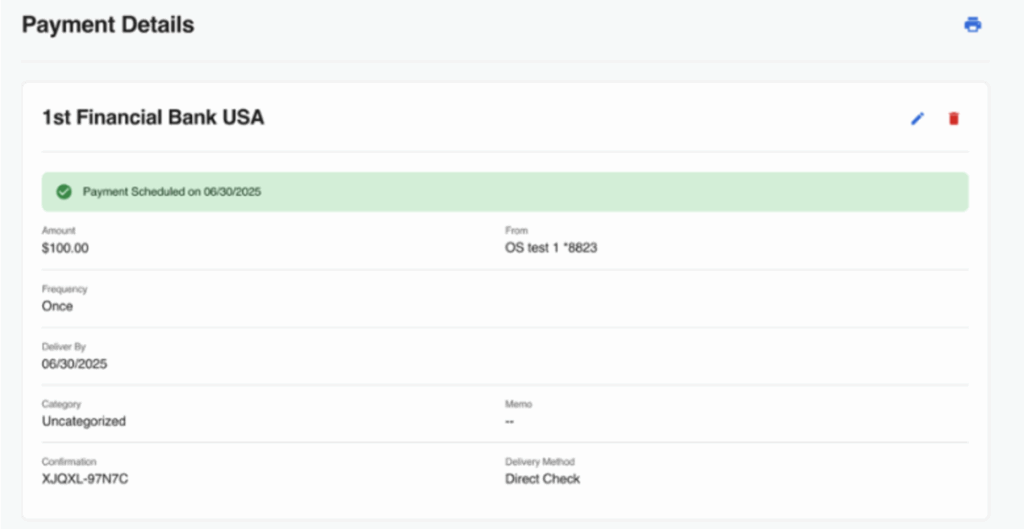Click the "Memo" field label
1024x529 pixels.
click(x=518, y=404)
